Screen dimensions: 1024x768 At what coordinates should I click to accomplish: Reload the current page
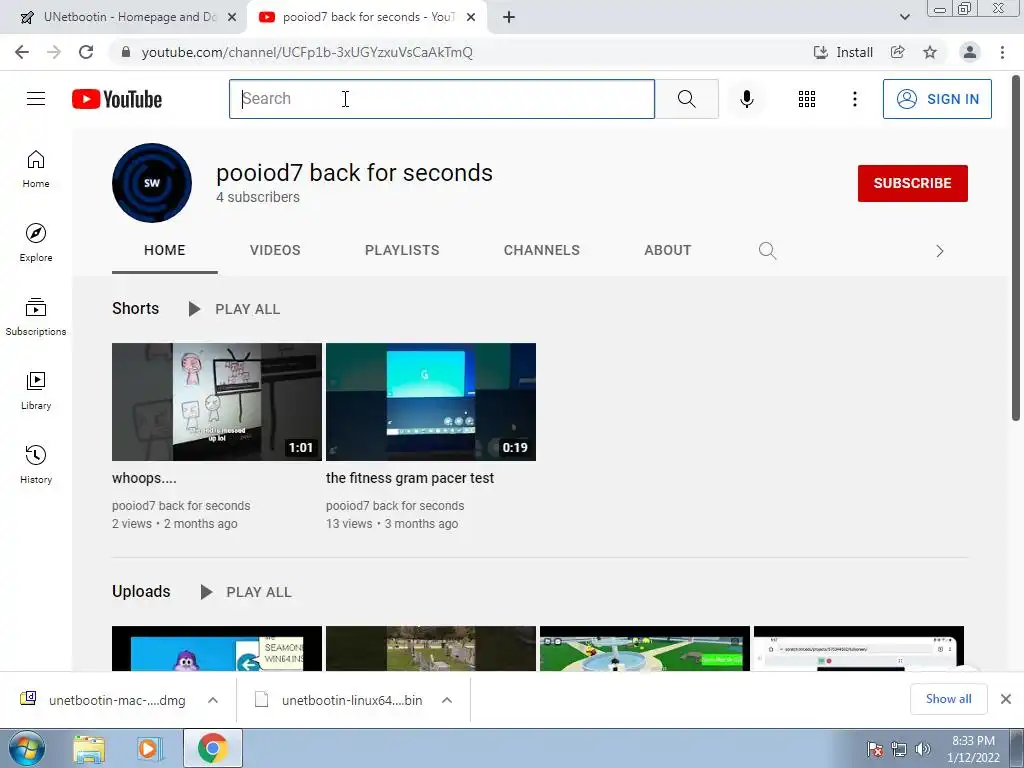86,52
